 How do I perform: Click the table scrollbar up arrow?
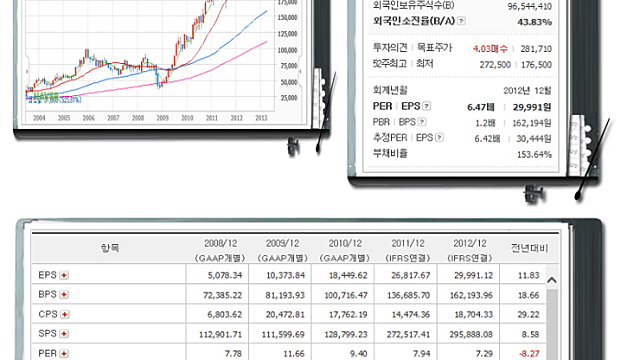tap(552, 280)
